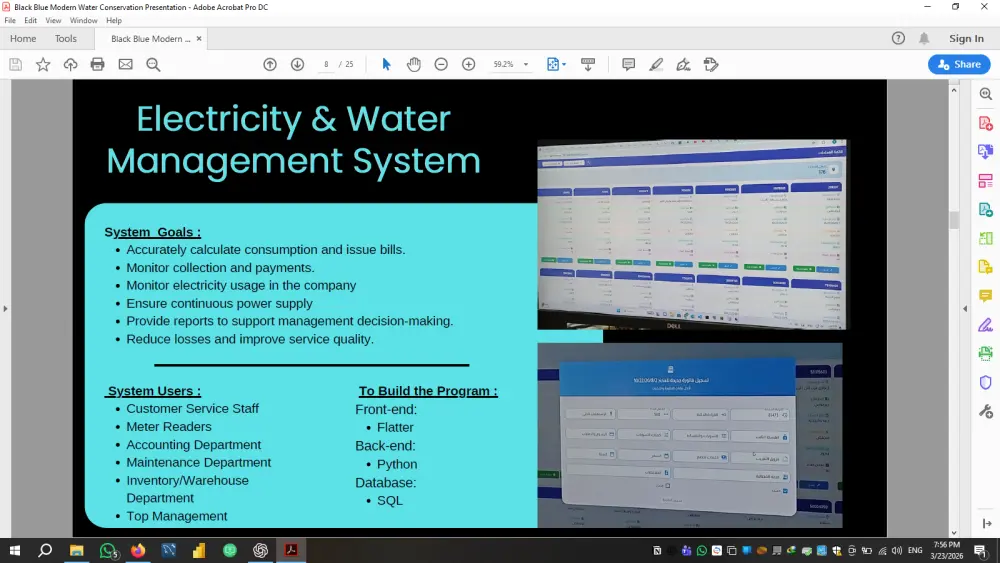Send file by email envelope icon
Image resolution: width=1000 pixels, height=563 pixels.
click(126, 64)
